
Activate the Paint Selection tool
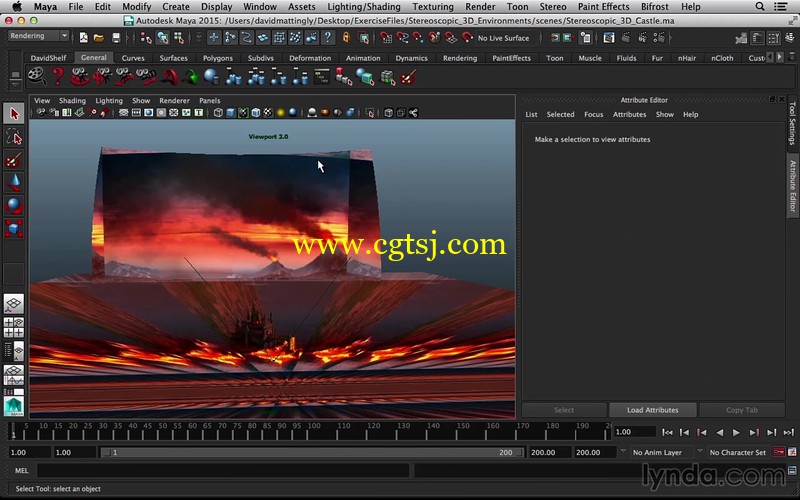point(14,160)
